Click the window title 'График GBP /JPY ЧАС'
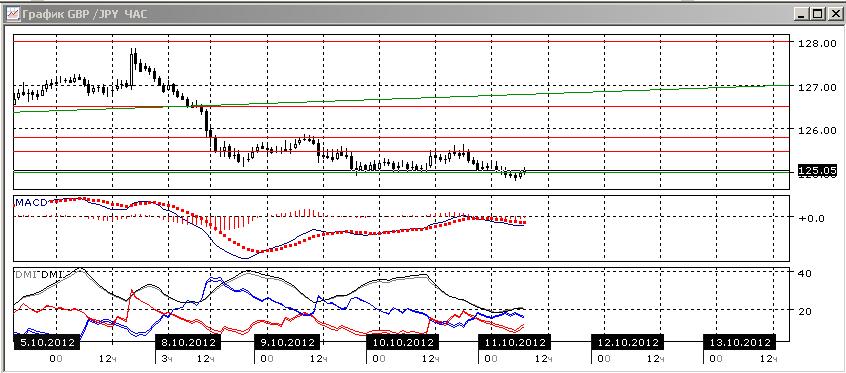 (x=85, y=14)
